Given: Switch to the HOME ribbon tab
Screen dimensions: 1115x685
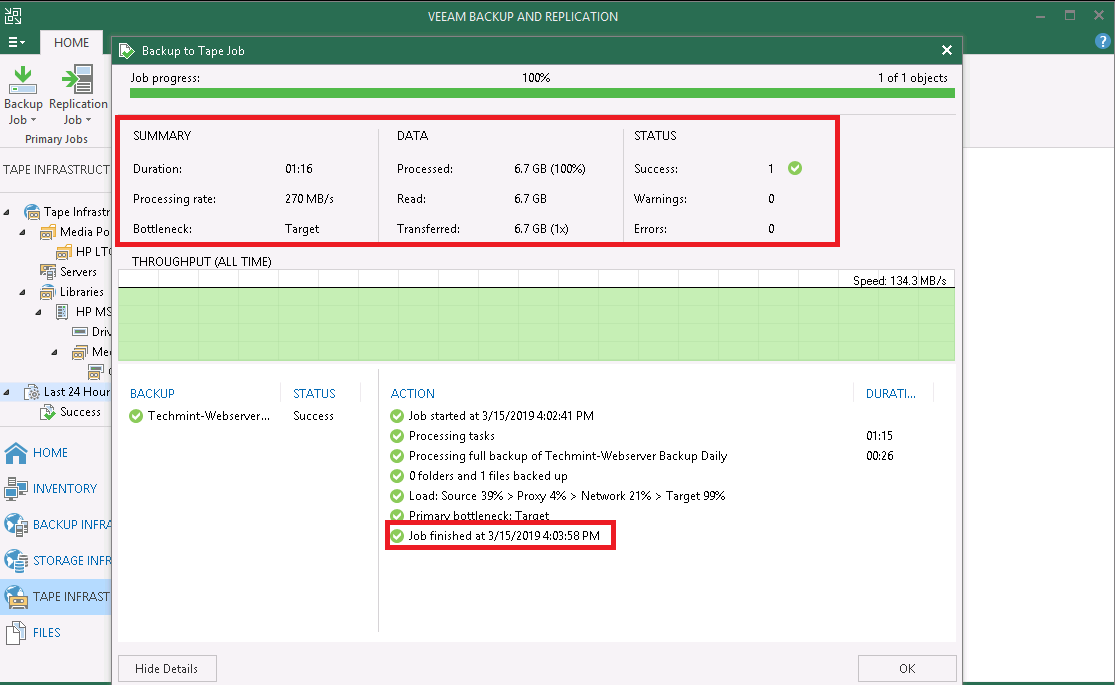Looking at the screenshot, I should click(x=71, y=42).
